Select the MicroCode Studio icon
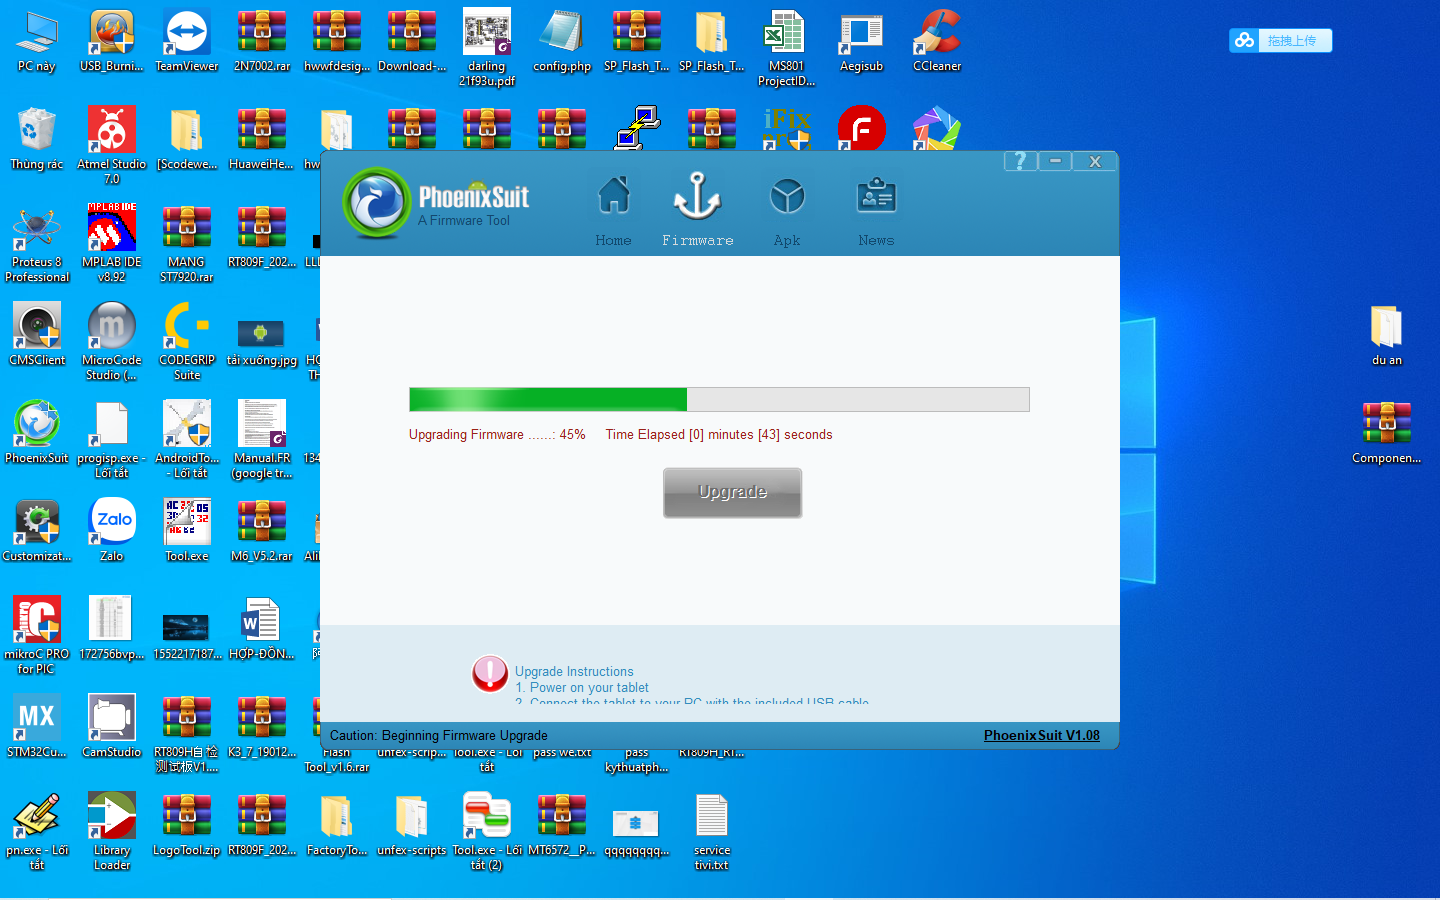The height and width of the screenshot is (900, 1440). click(x=112, y=342)
